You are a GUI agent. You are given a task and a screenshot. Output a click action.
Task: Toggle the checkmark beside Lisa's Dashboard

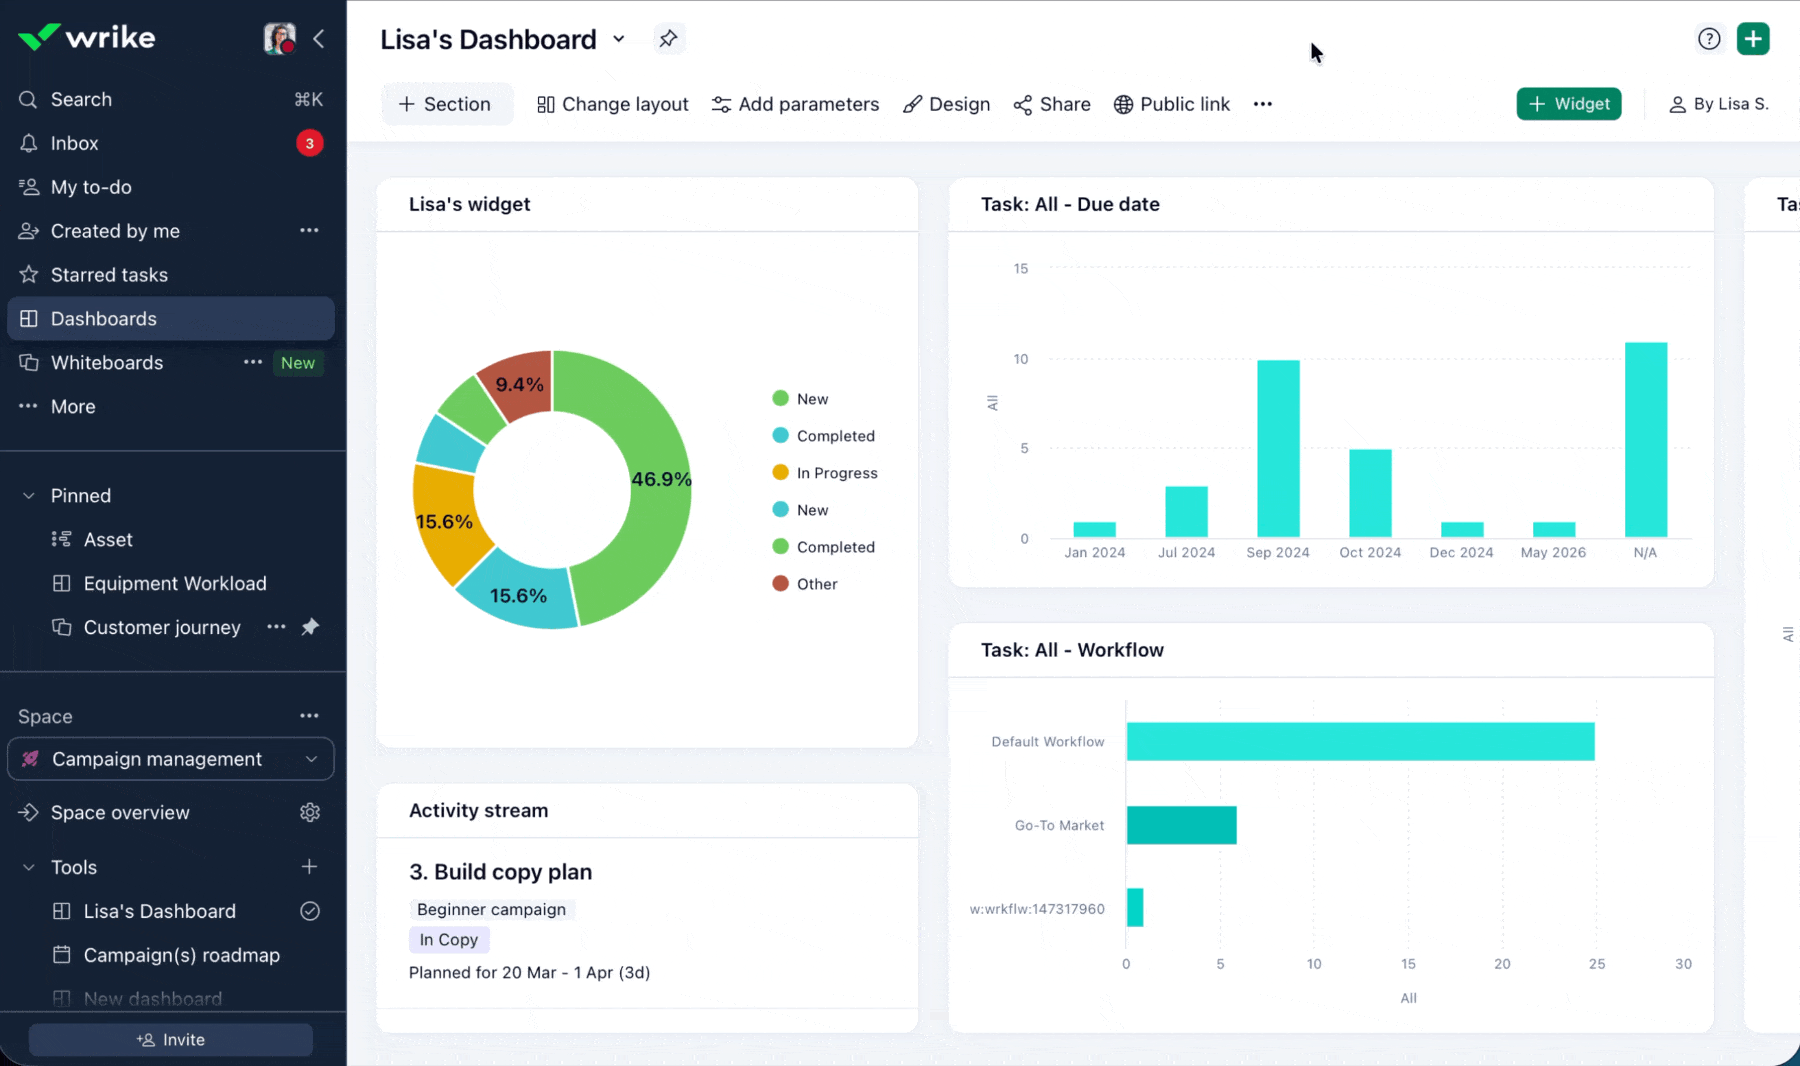coord(310,911)
